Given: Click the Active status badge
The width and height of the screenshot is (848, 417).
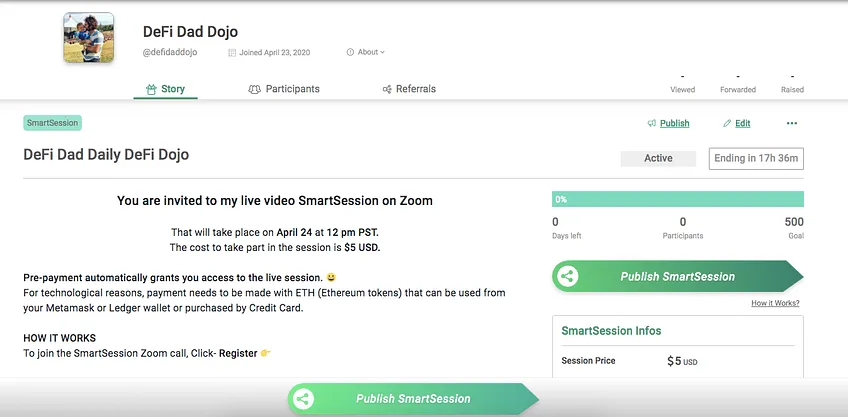Looking at the screenshot, I should [658, 158].
